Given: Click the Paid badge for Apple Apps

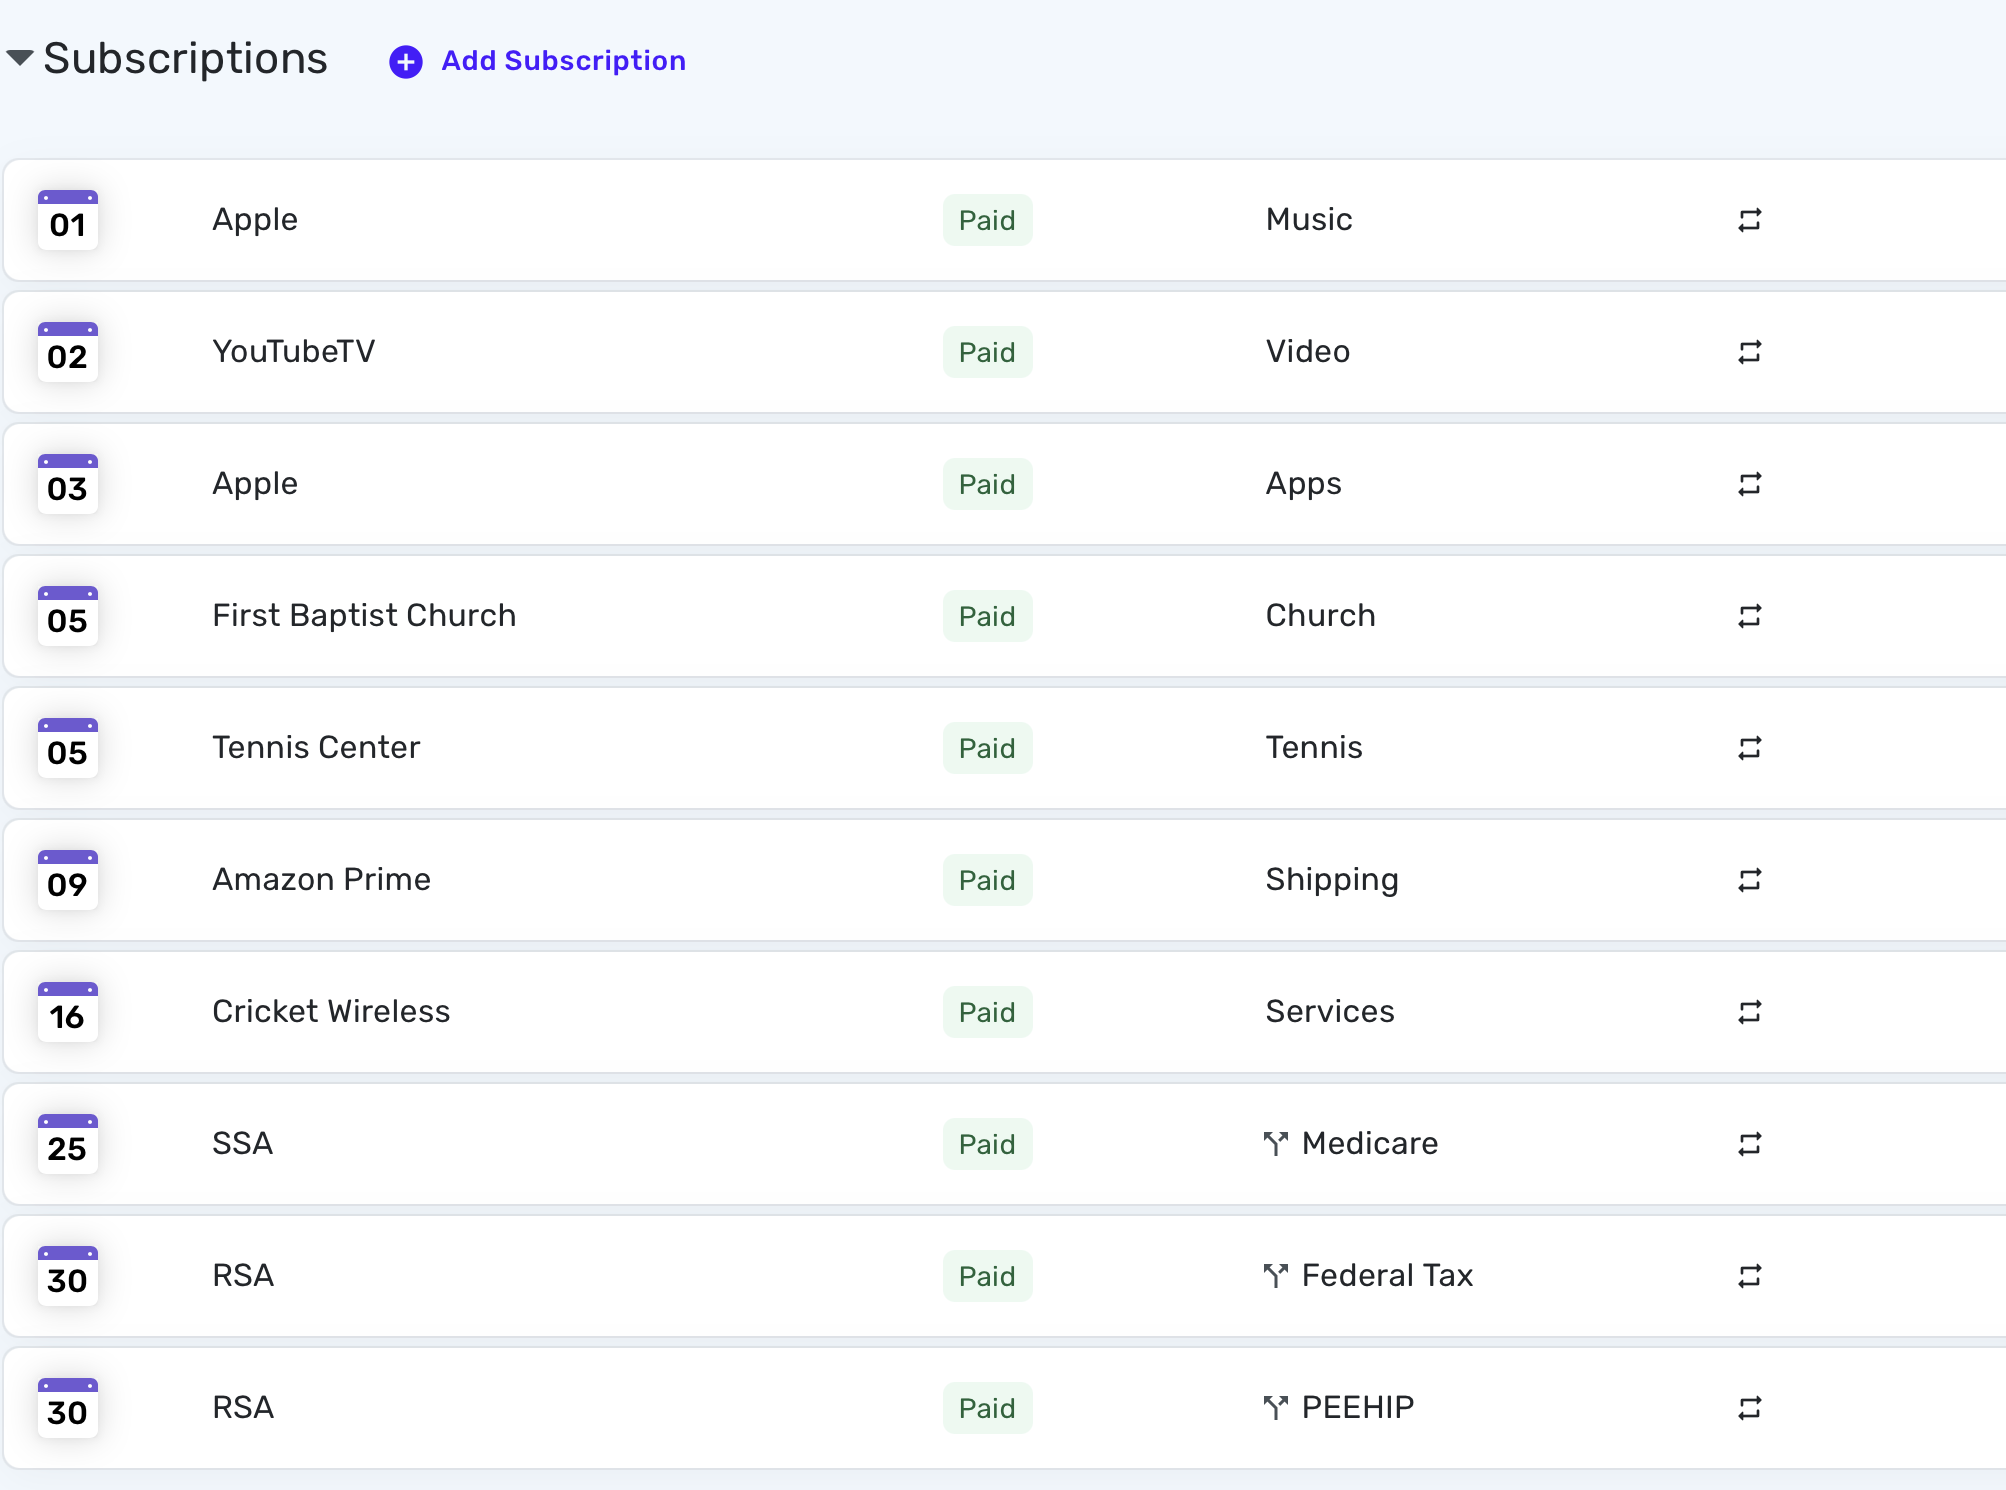Looking at the screenshot, I should pyautogui.click(x=988, y=484).
